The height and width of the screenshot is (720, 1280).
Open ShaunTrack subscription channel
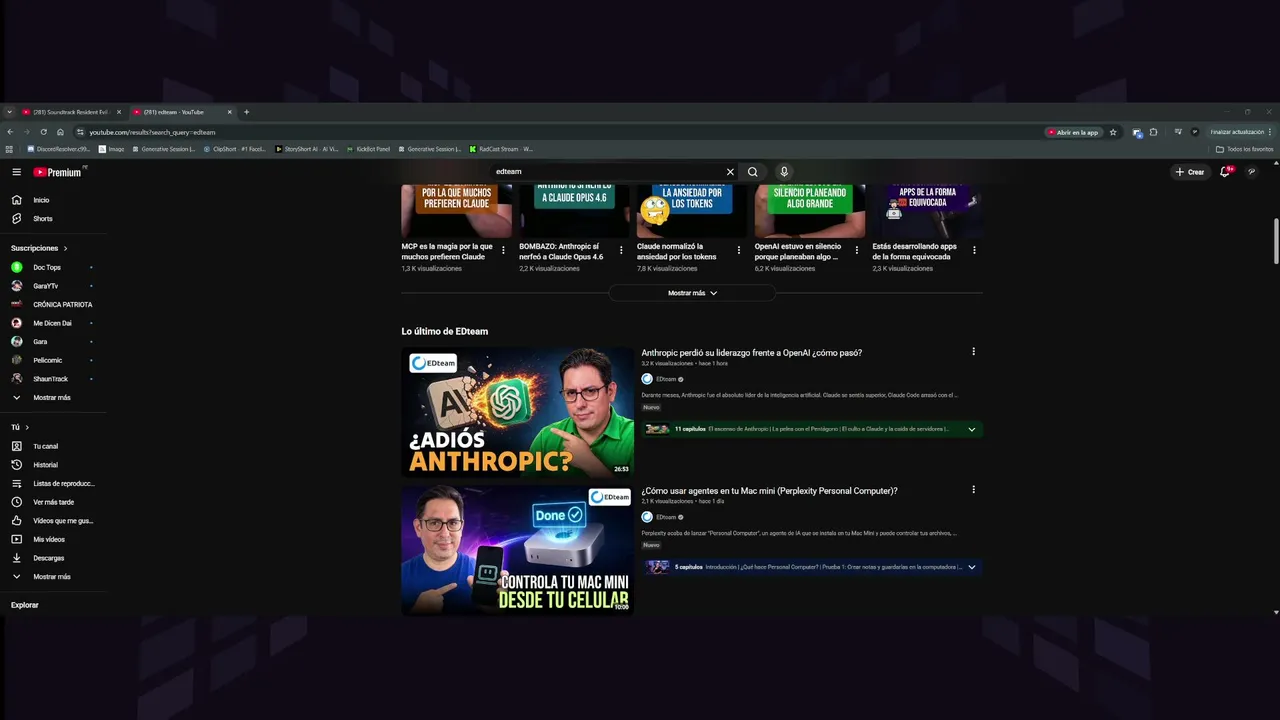point(50,379)
